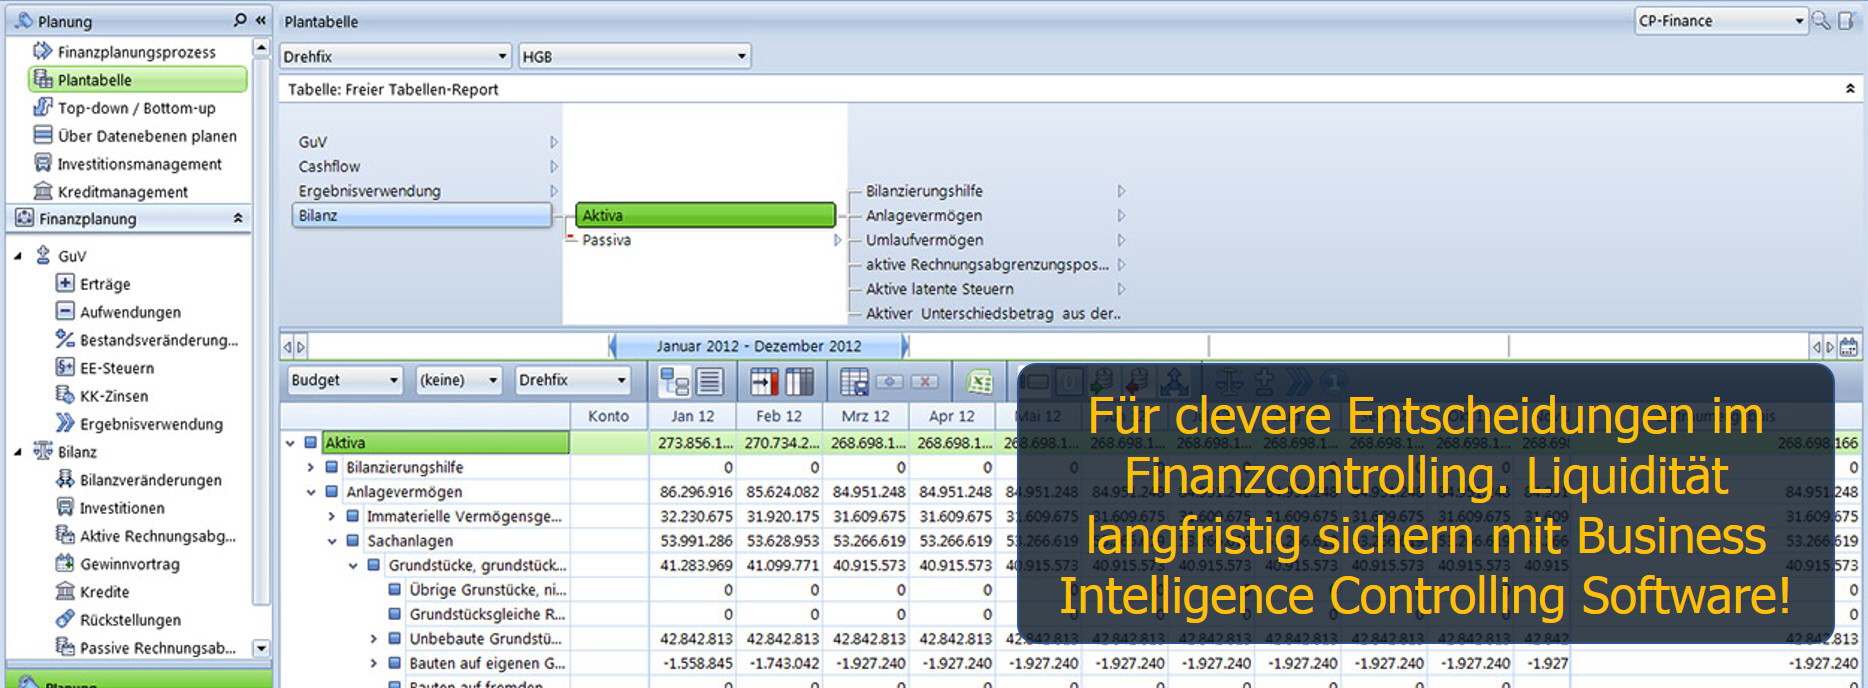Screen dimensions: 1868x688
Task: Select Bestandsveränderung item in sidebar
Action: (147, 340)
